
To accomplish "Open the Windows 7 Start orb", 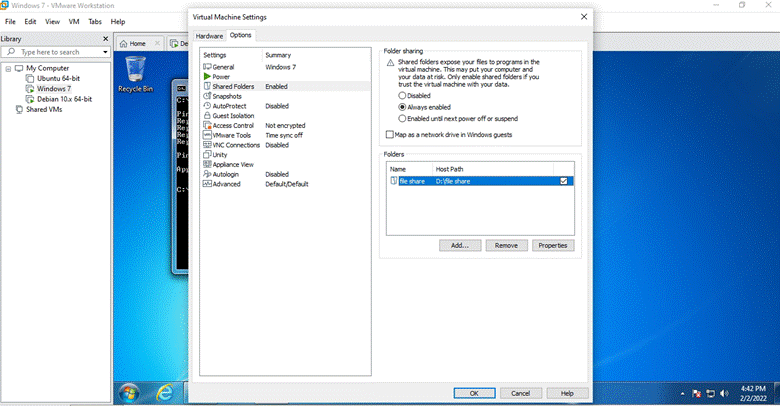I will (129, 394).
